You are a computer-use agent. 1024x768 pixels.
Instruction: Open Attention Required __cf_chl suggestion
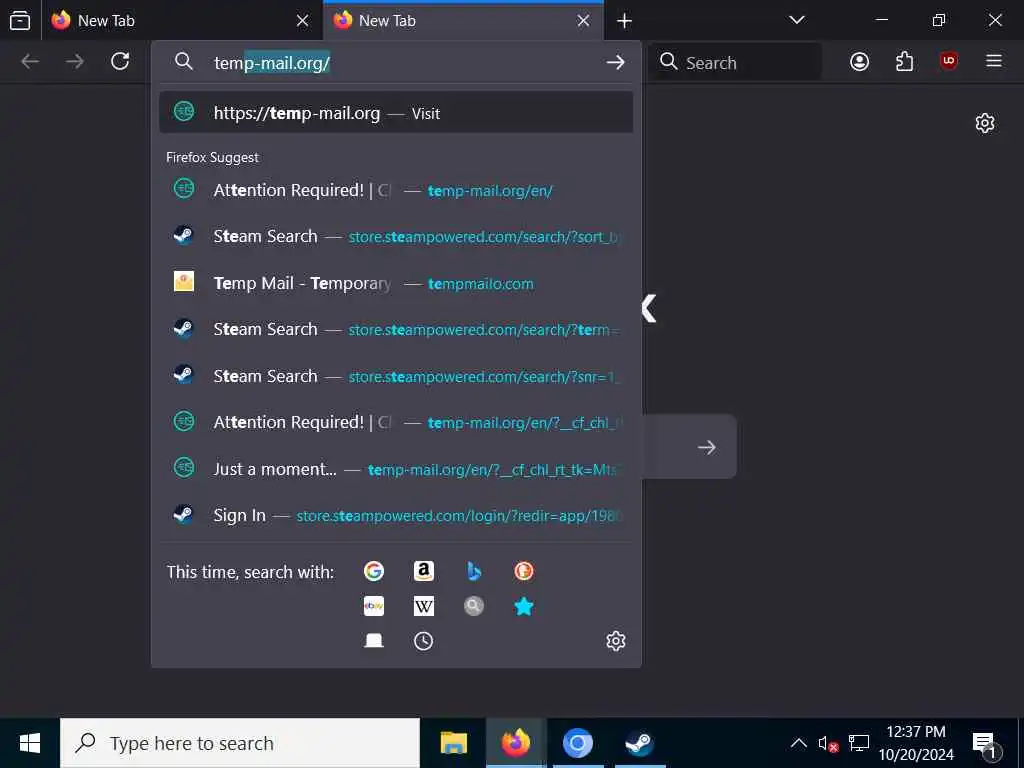(396, 423)
